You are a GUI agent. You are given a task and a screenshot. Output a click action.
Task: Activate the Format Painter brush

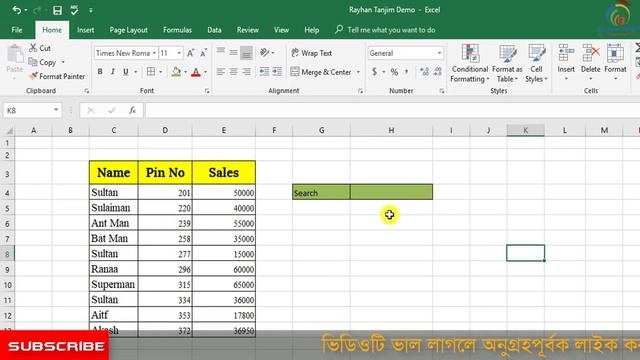point(57,76)
